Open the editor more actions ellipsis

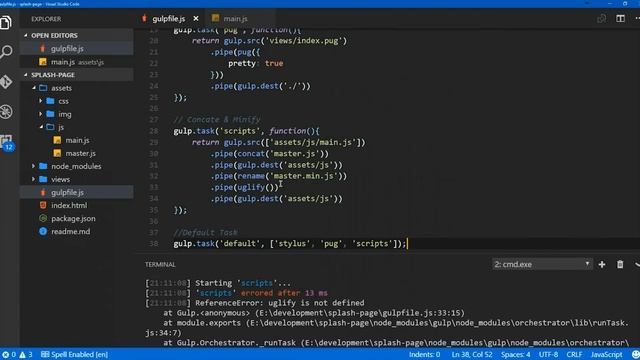pyautogui.click(x=637, y=19)
